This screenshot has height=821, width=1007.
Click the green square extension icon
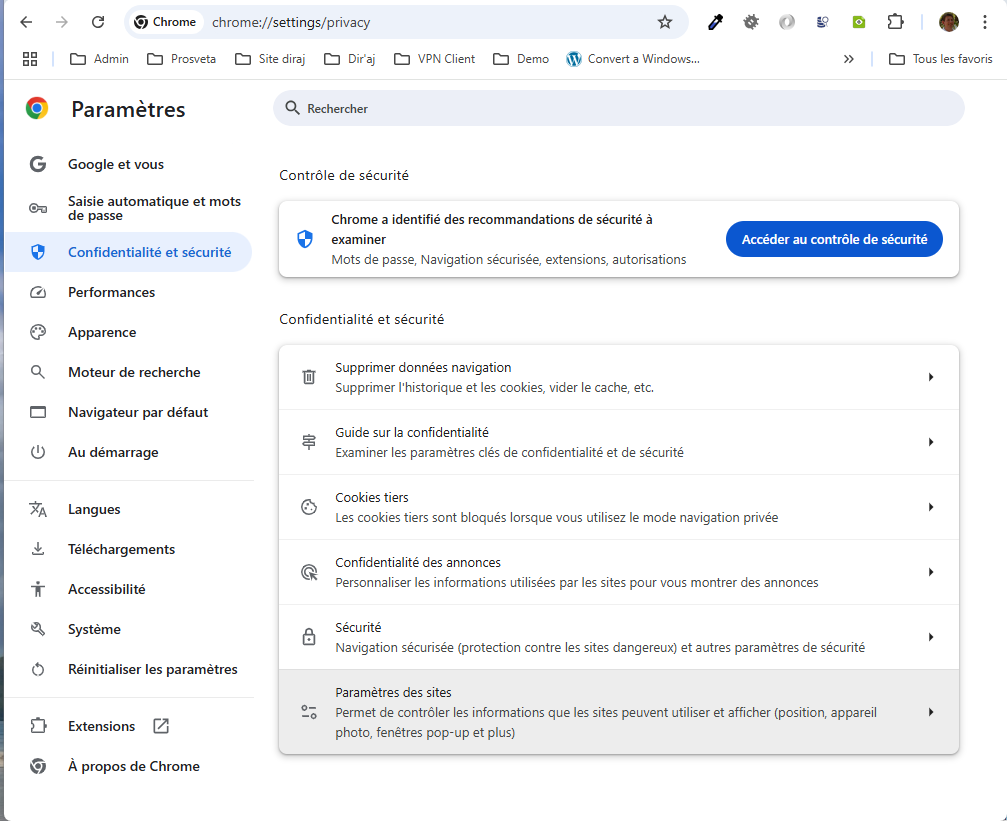859,22
